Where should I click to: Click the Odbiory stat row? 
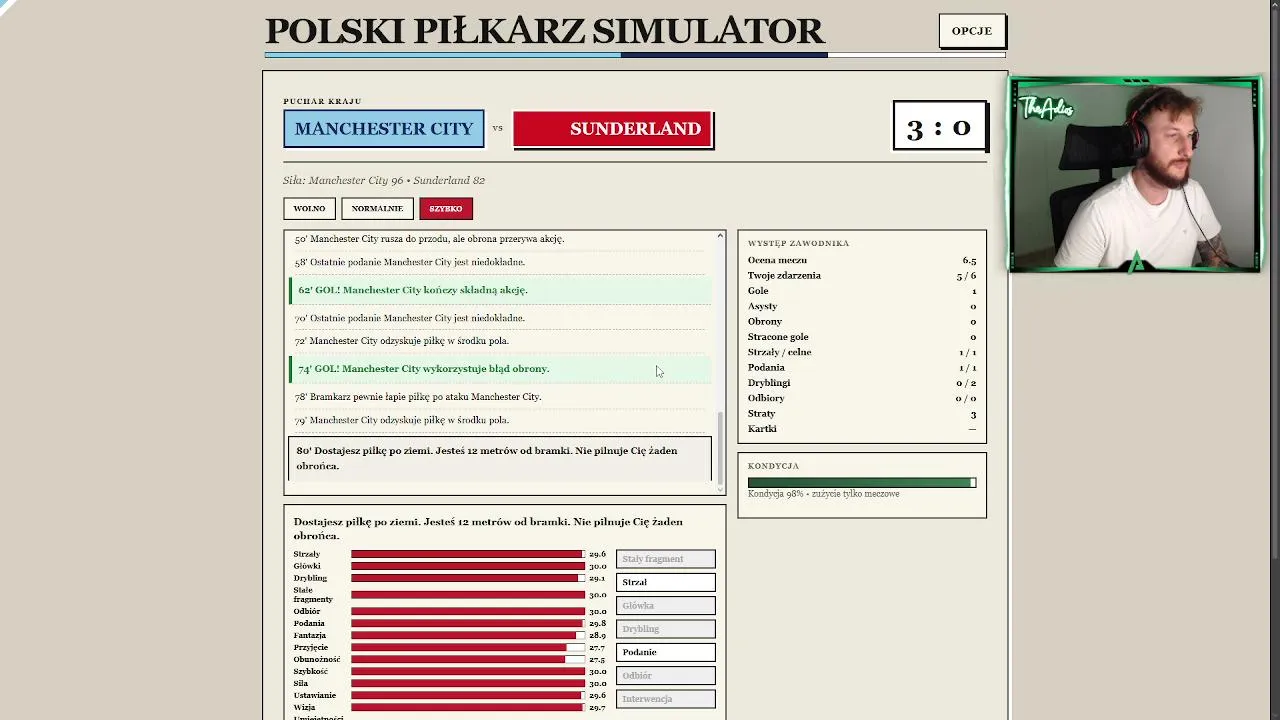[x=862, y=398]
